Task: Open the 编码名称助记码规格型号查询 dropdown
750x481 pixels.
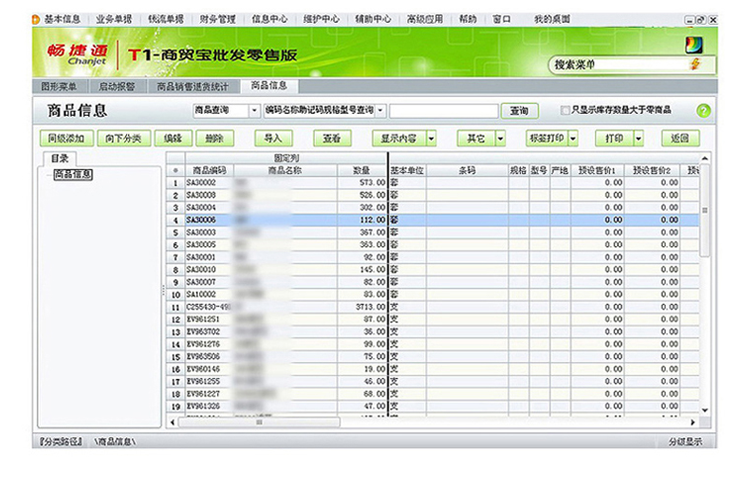Action: click(381, 111)
